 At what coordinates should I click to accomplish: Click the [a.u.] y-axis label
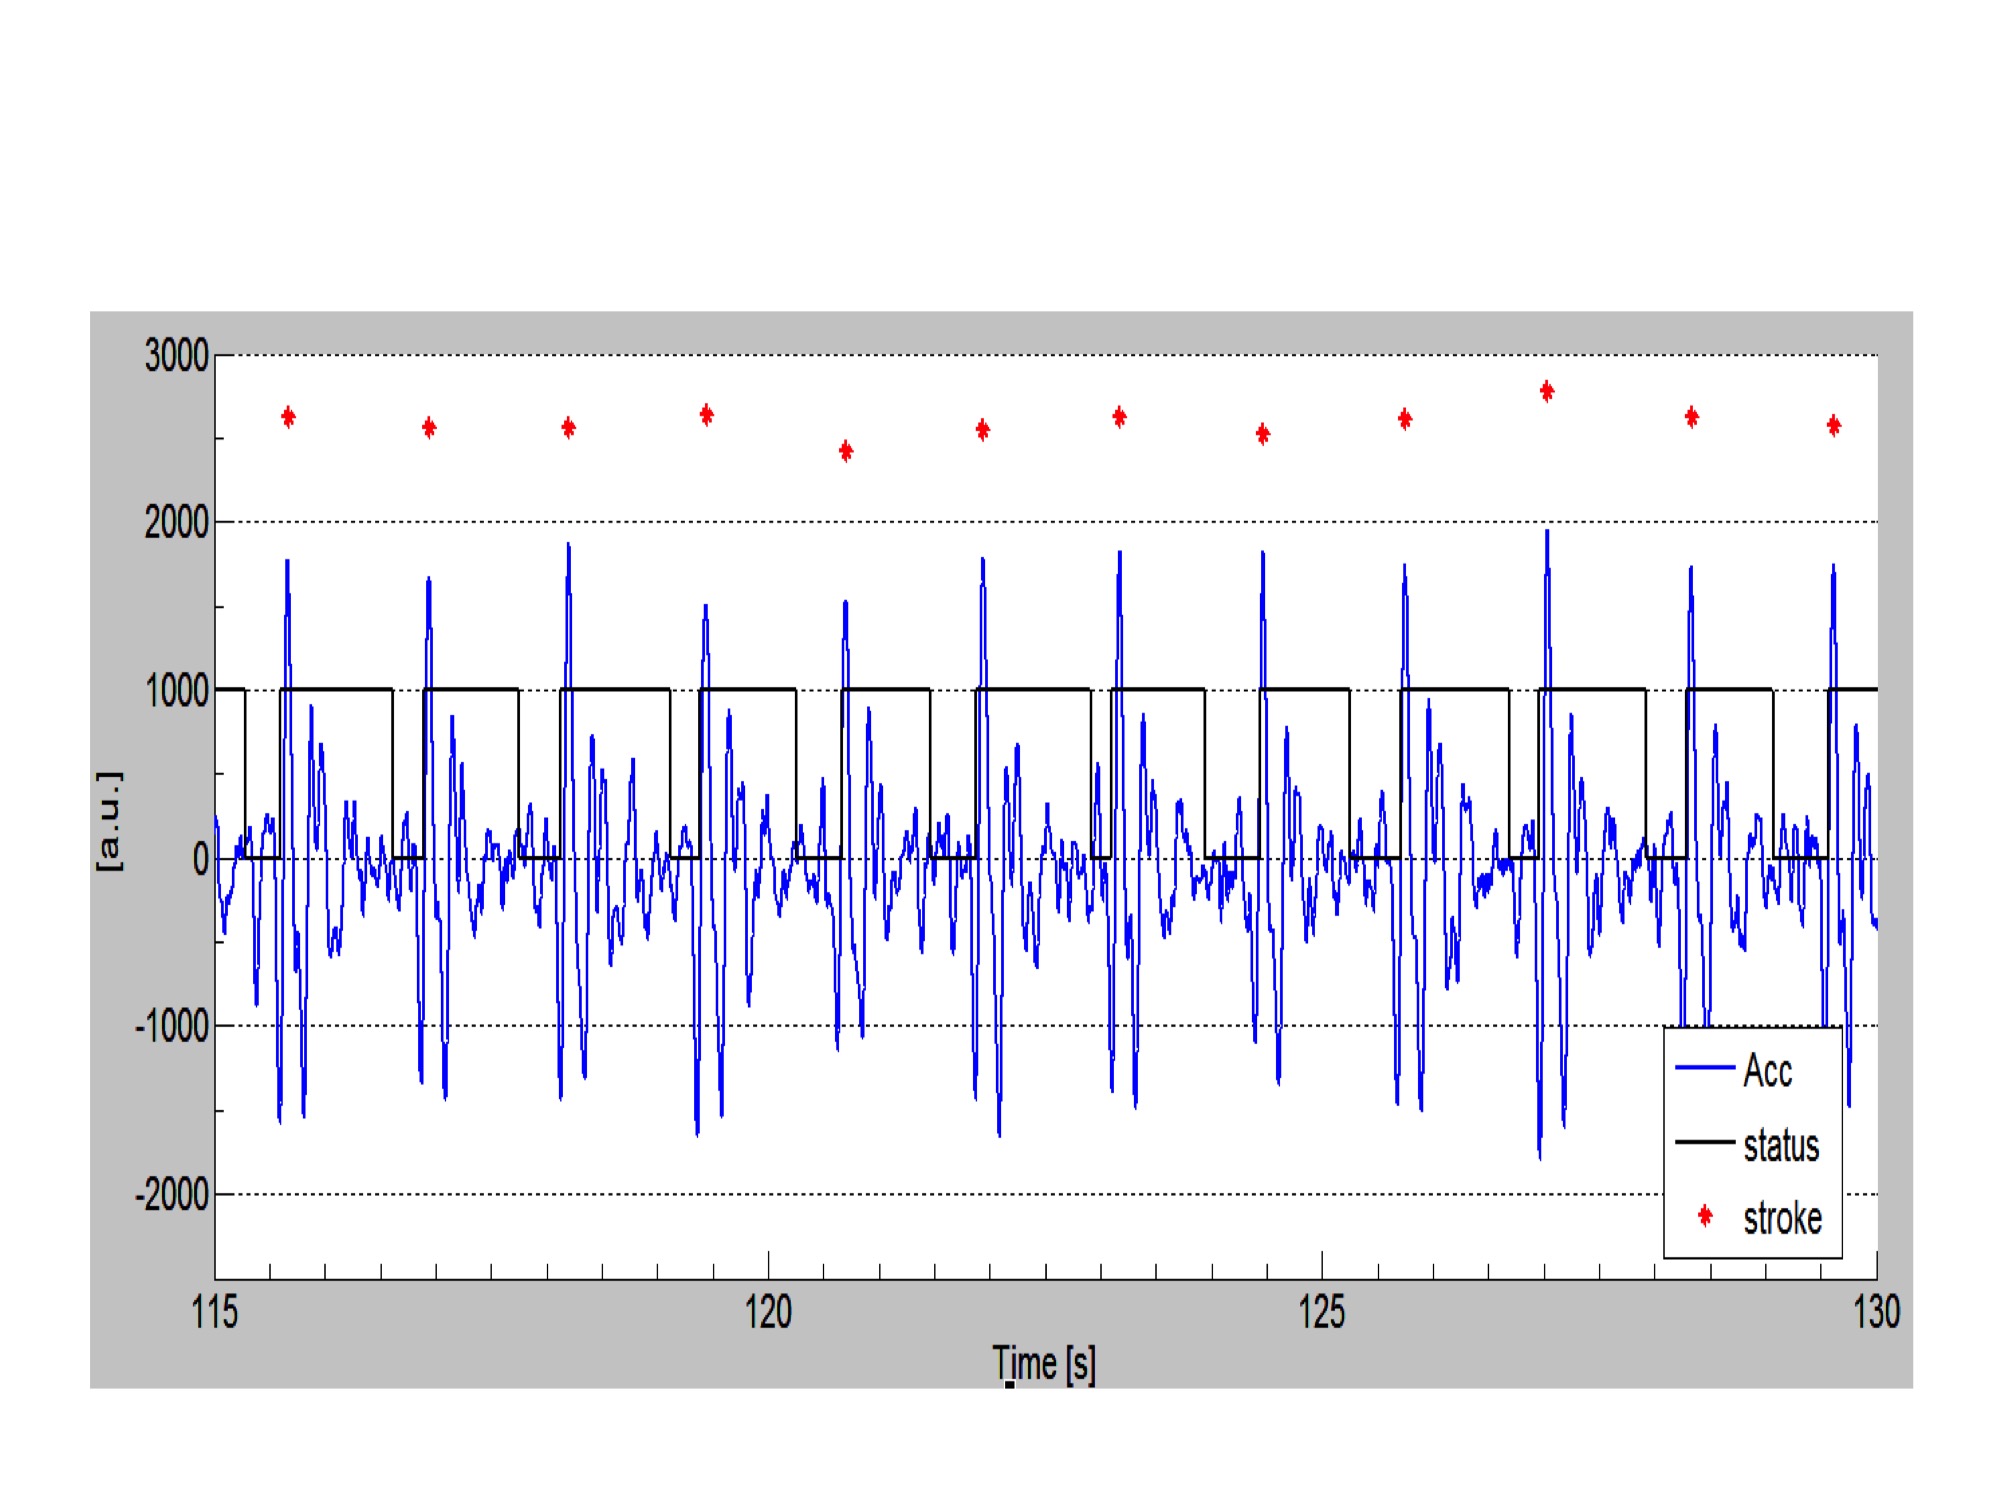pos(109,820)
